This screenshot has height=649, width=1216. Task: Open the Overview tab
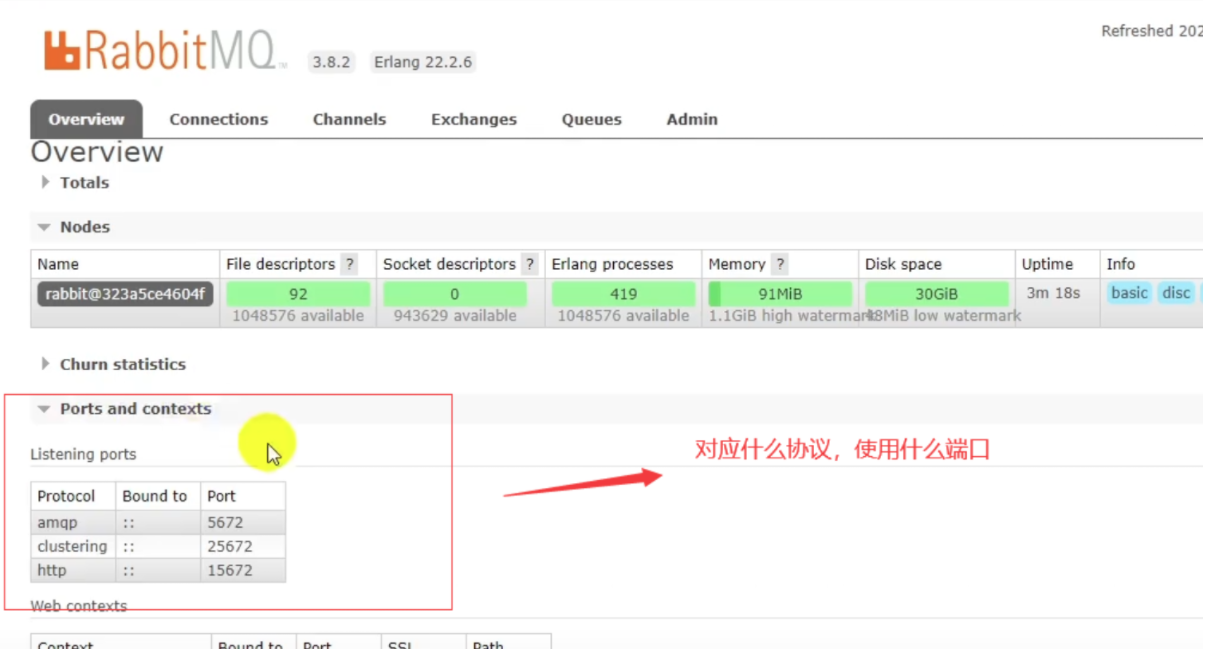(86, 119)
